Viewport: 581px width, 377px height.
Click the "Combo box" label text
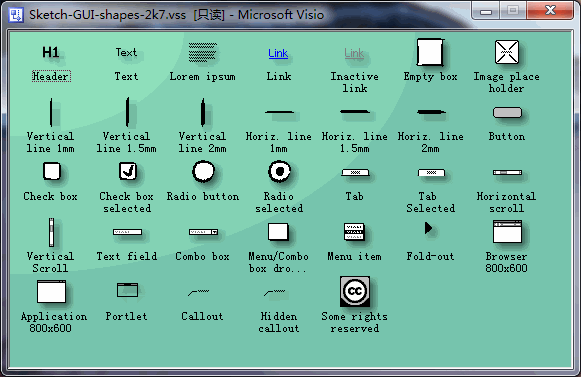click(x=202, y=256)
